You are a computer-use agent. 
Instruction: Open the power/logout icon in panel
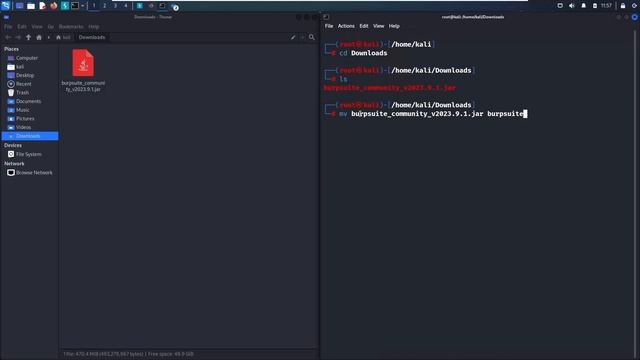pos(634,6)
